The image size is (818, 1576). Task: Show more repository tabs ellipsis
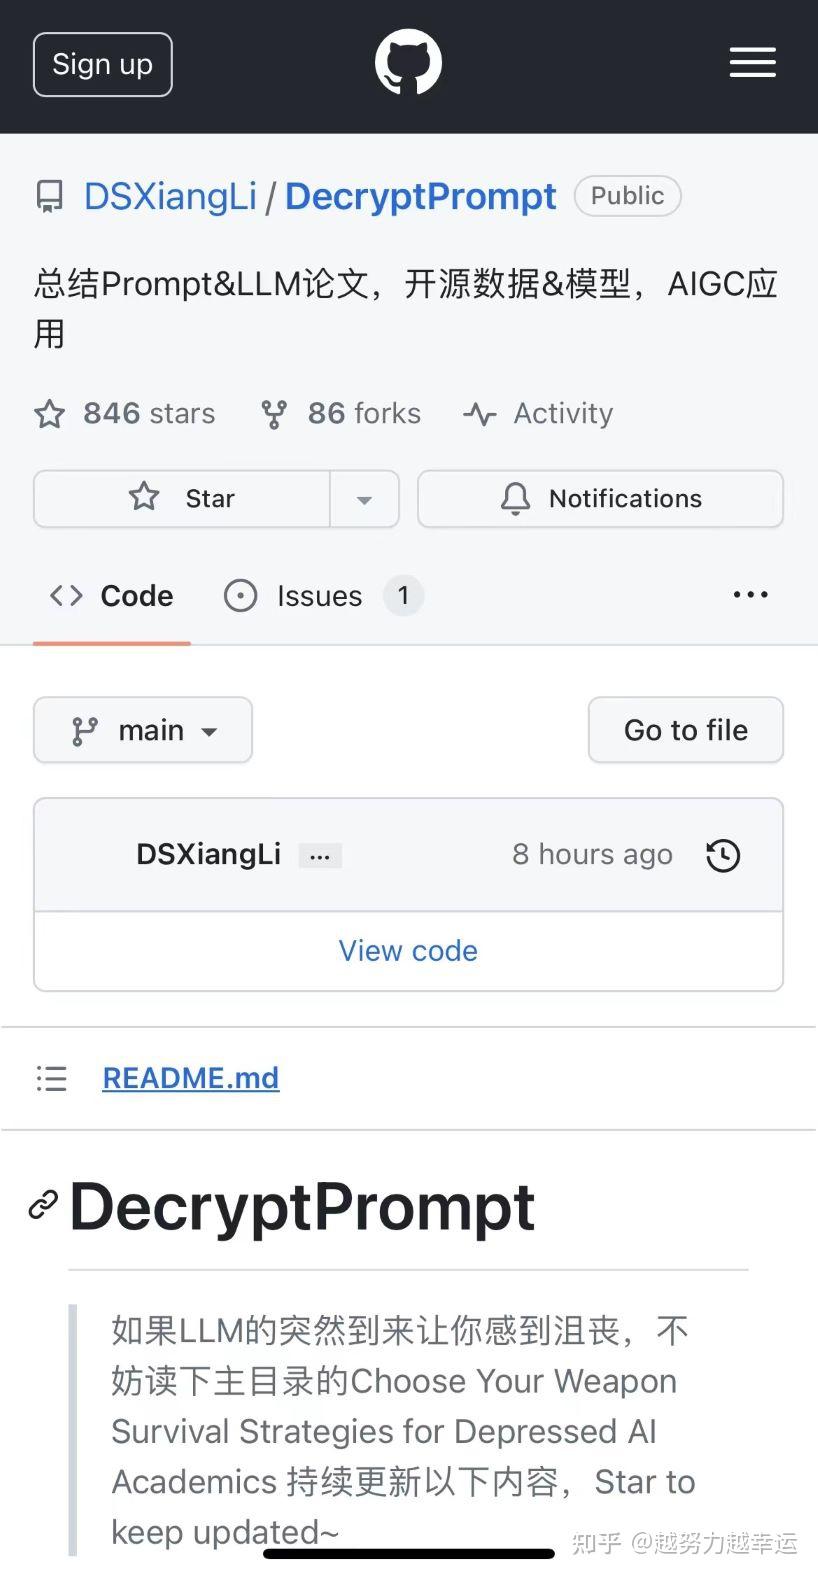pos(750,595)
